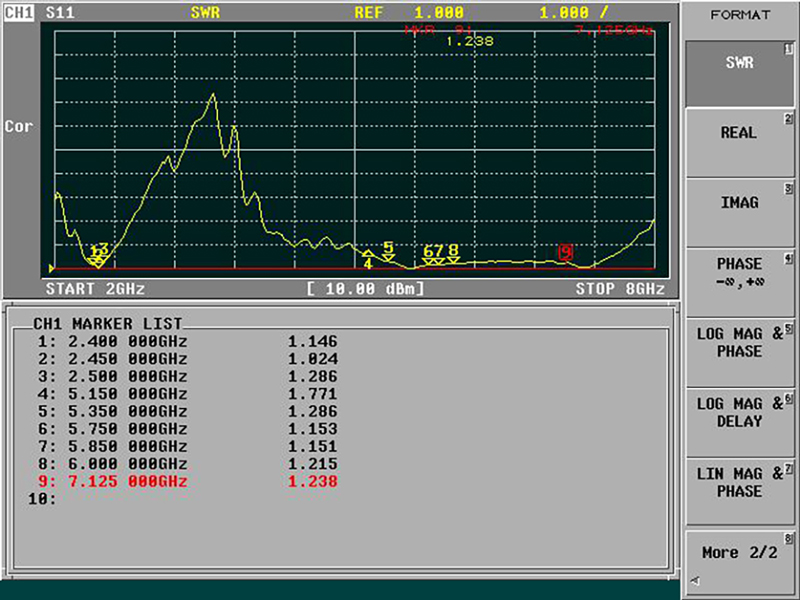The height and width of the screenshot is (600, 800).
Task: Click the CH1 channel indicator
Action: click(19, 12)
